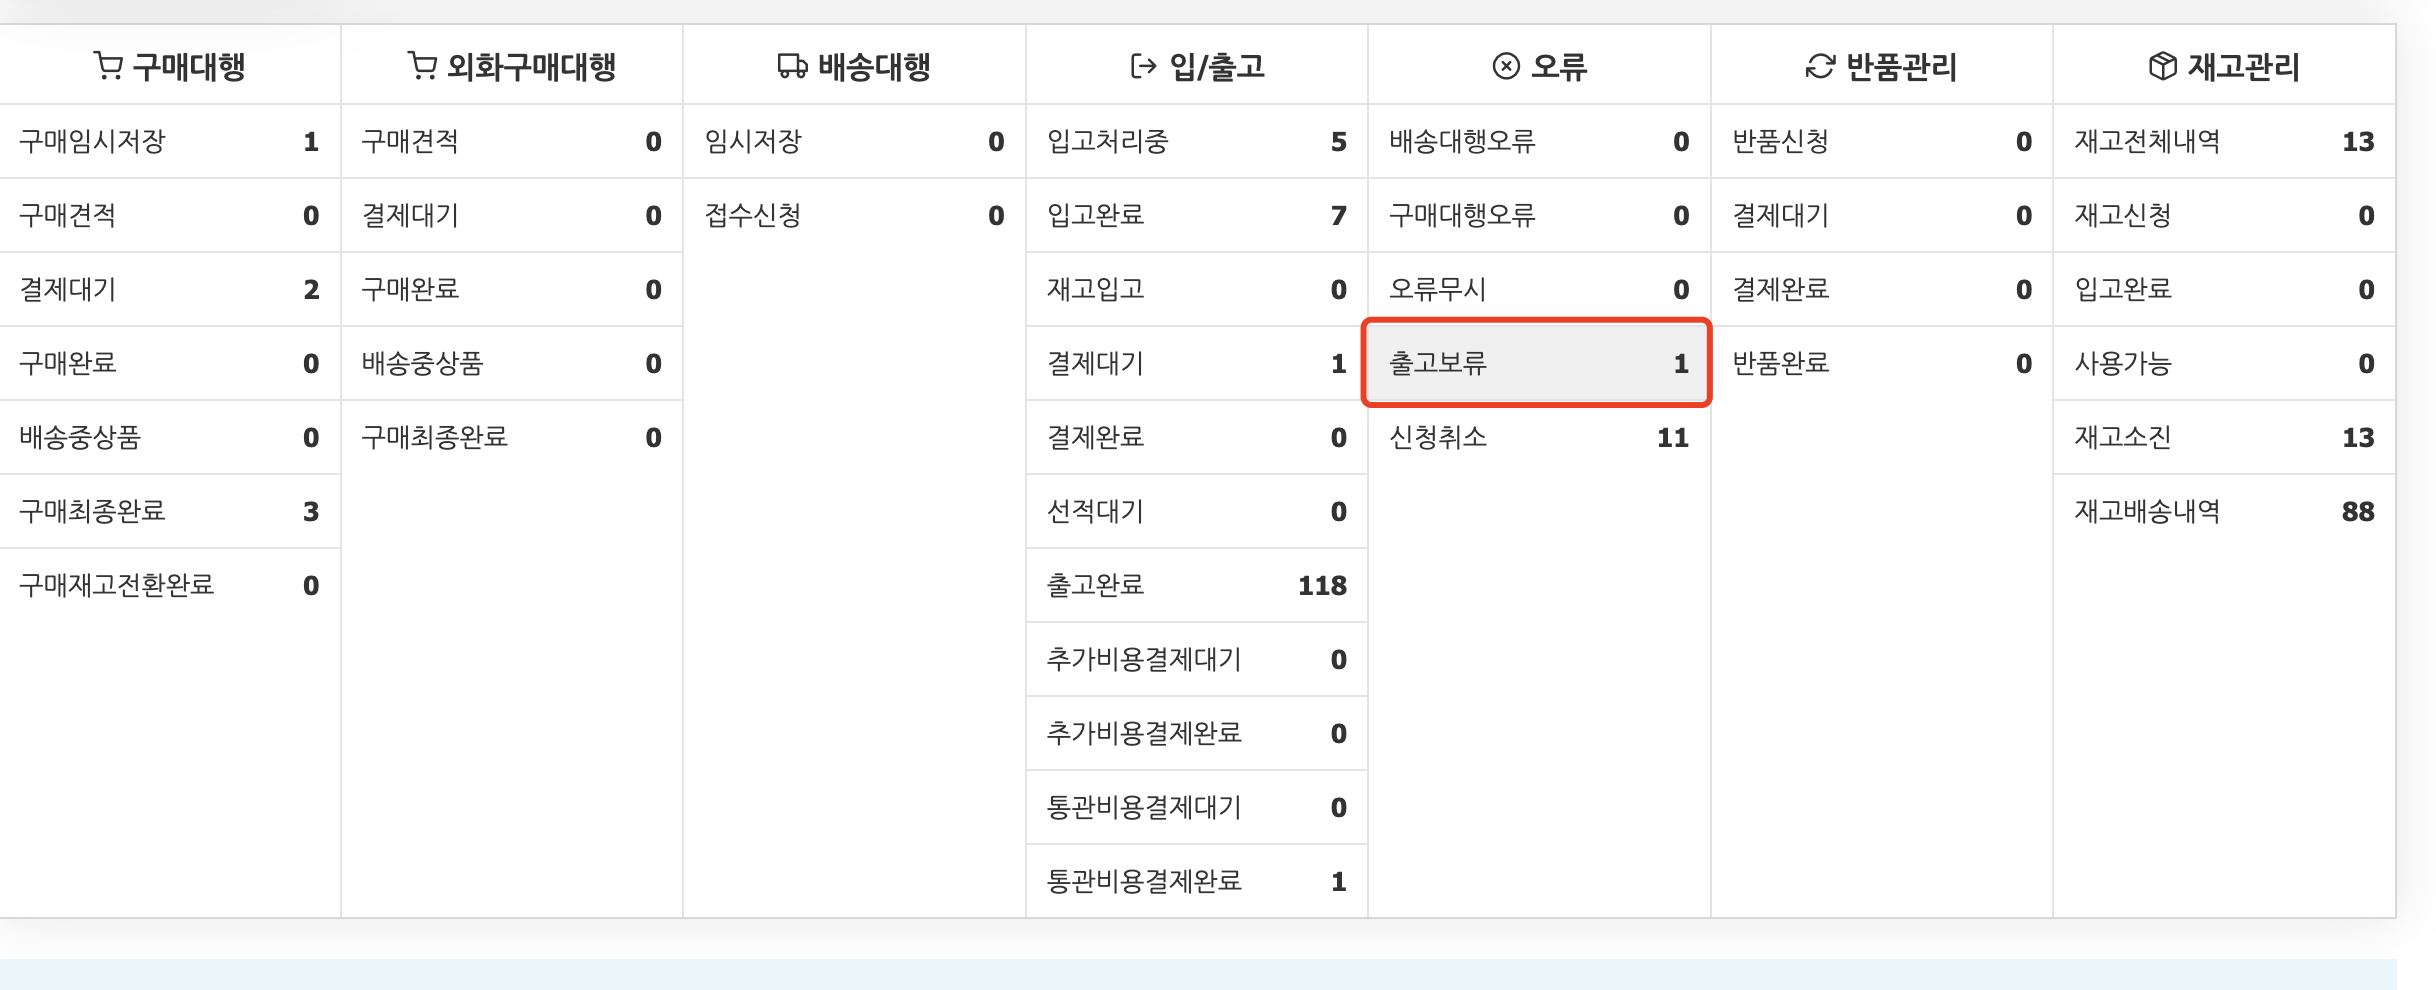
Task: Click the circled X icon beside 오류
Action: click(x=1506, y=67)
